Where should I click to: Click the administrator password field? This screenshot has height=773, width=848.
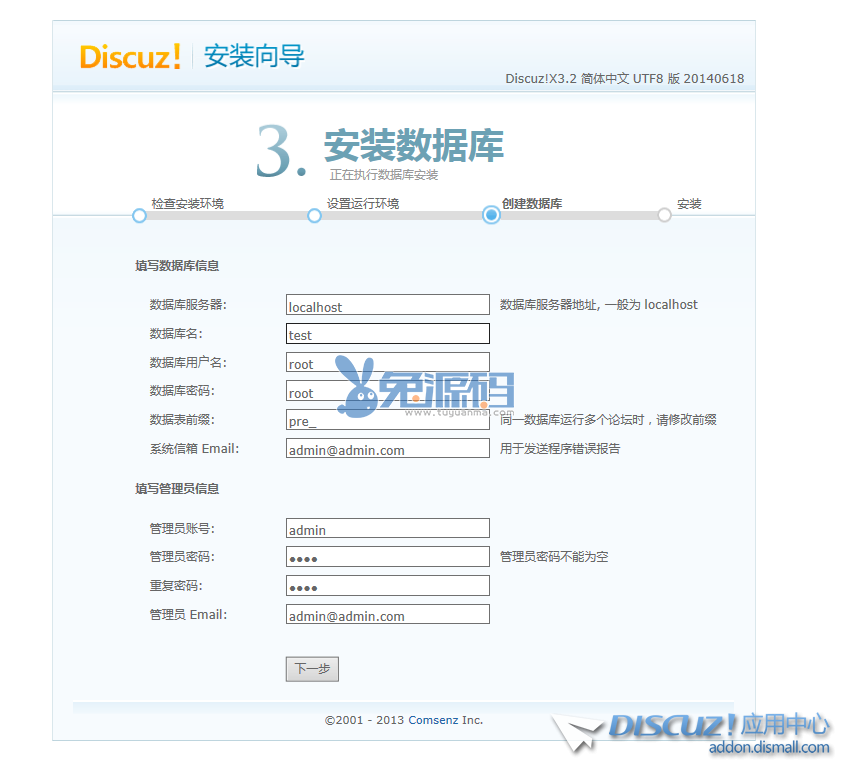(388, 557)
